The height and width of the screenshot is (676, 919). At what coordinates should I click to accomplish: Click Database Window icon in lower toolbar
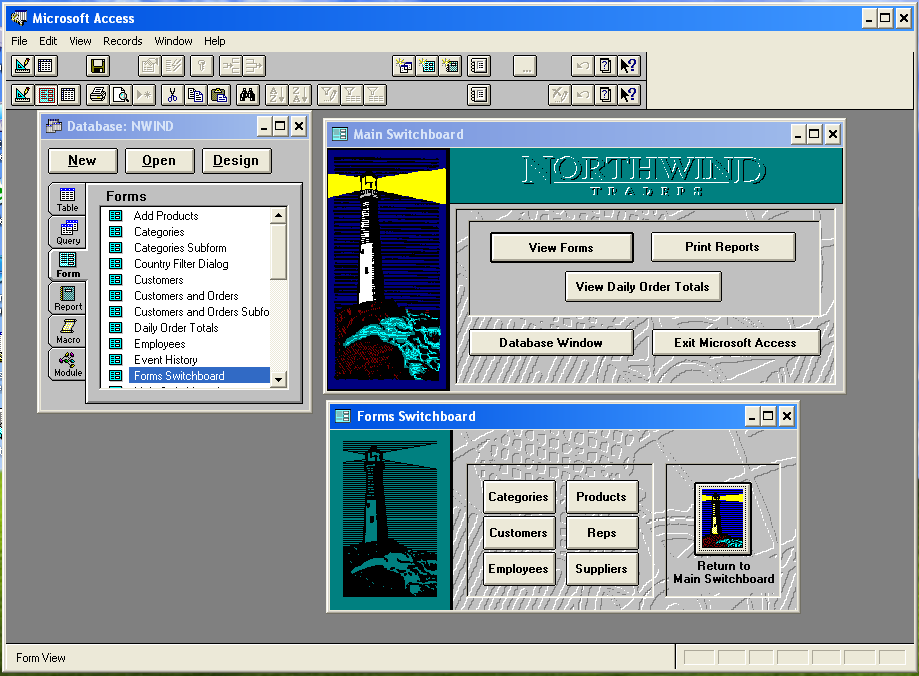[x=479, y=94]
